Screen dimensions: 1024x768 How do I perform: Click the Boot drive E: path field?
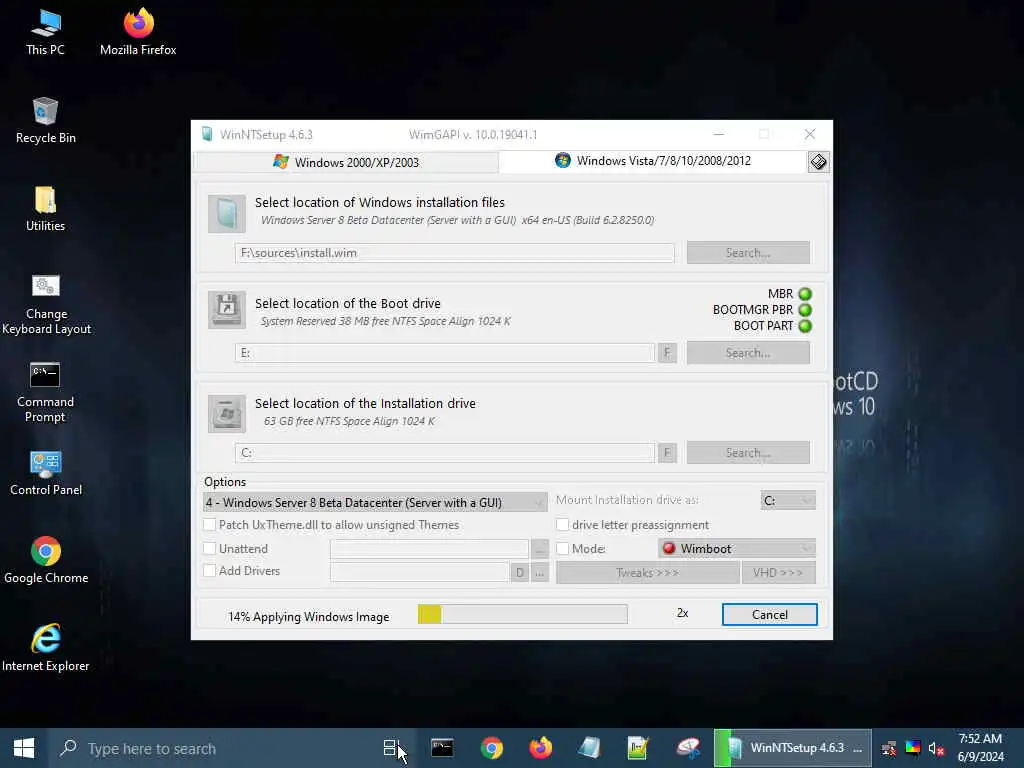click(445, 353)
